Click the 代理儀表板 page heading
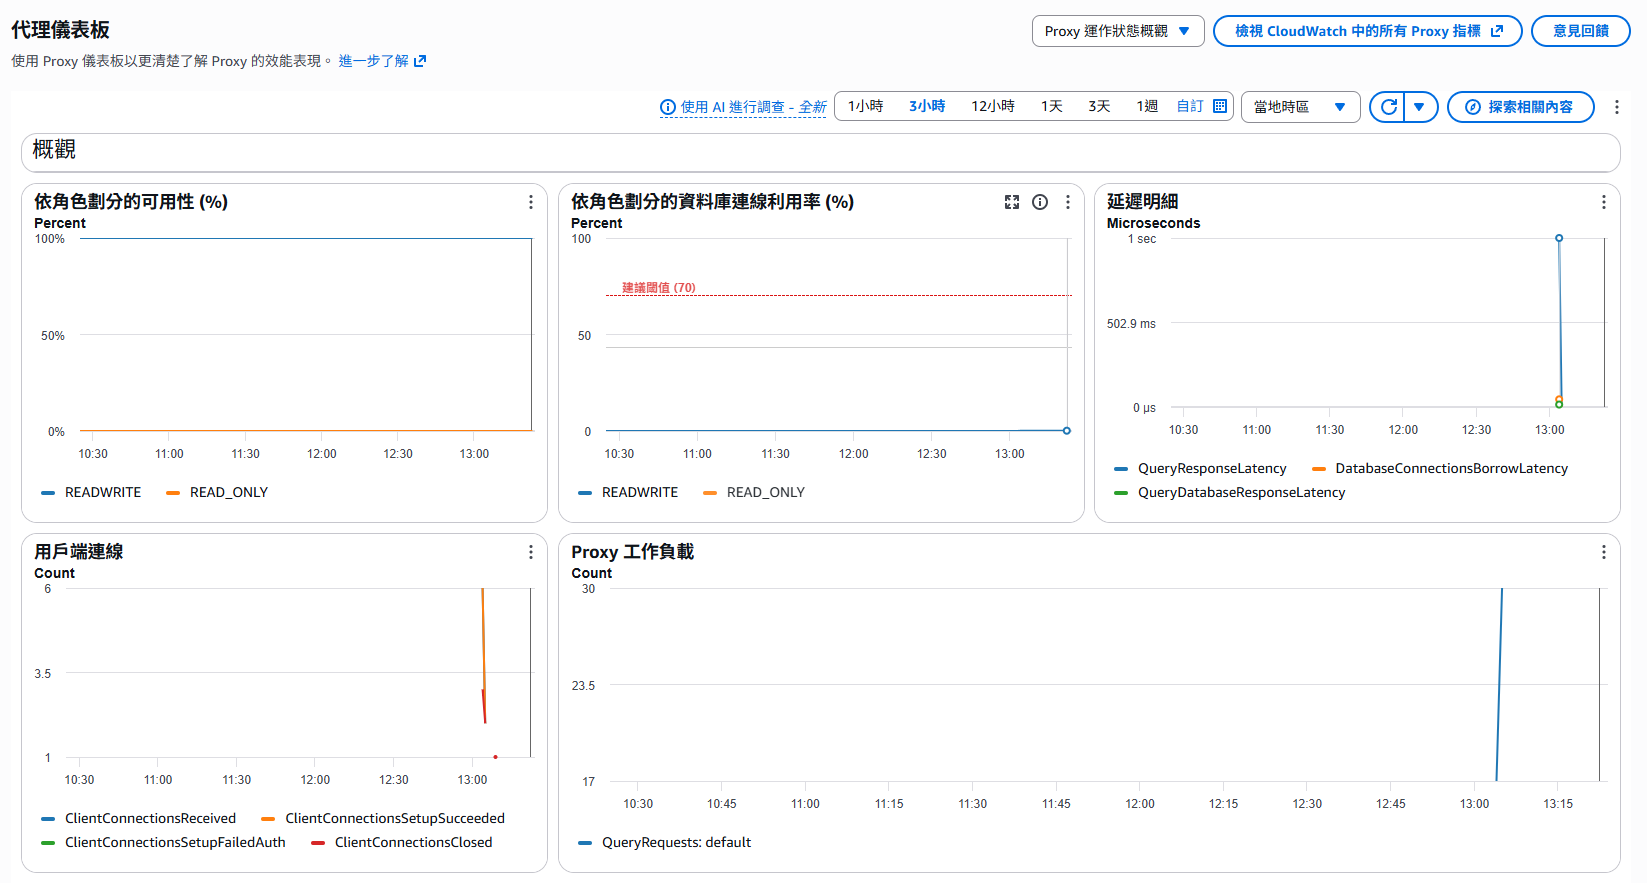This screenshot has width=1647, height=883. 60,30
